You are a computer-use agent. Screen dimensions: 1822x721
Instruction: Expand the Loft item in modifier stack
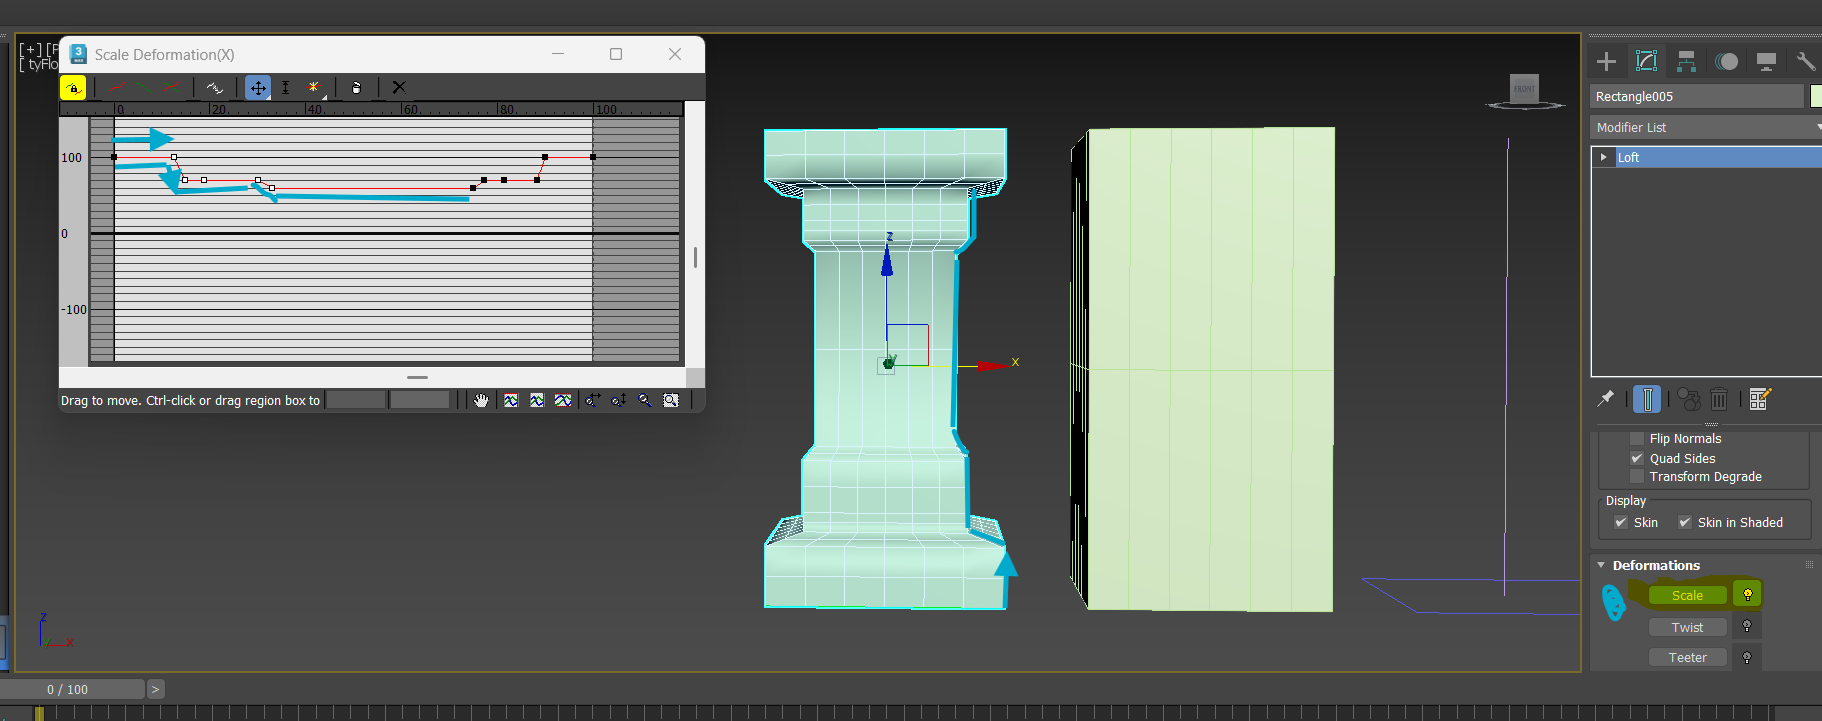click(1603, 157)
